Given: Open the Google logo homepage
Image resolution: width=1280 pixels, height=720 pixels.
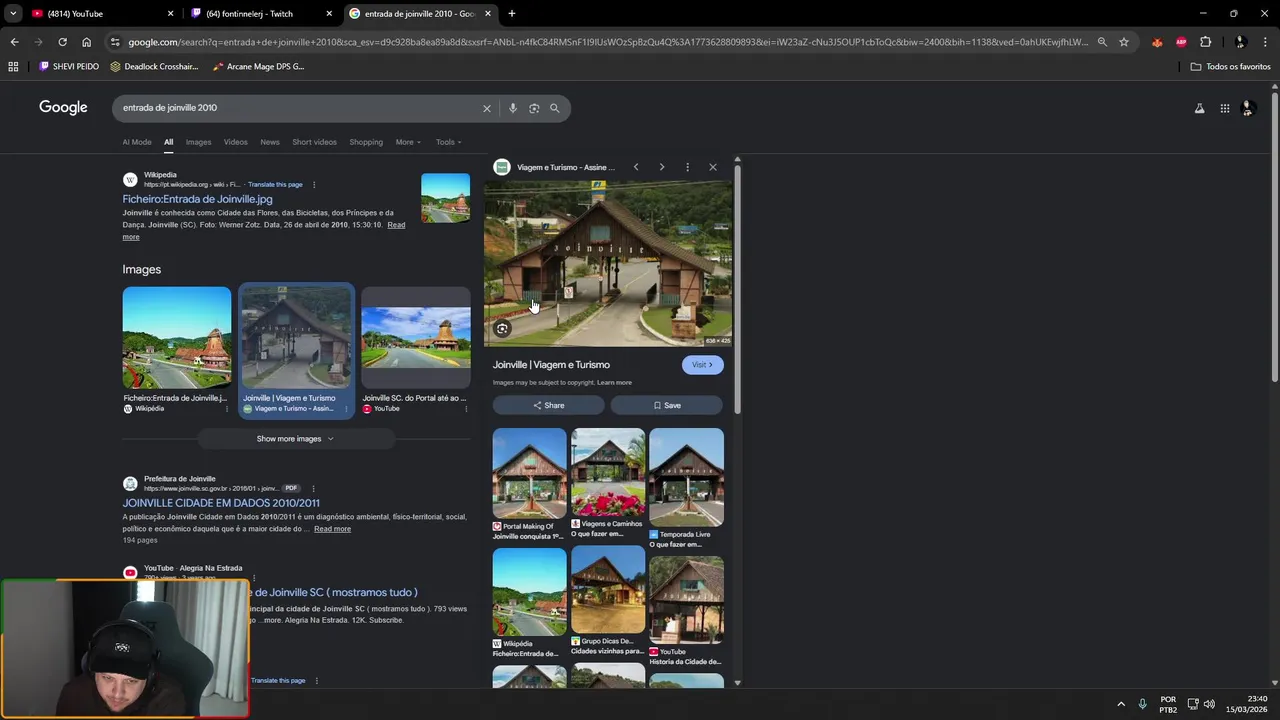Looking at the screenshot, I should point(63,108).
